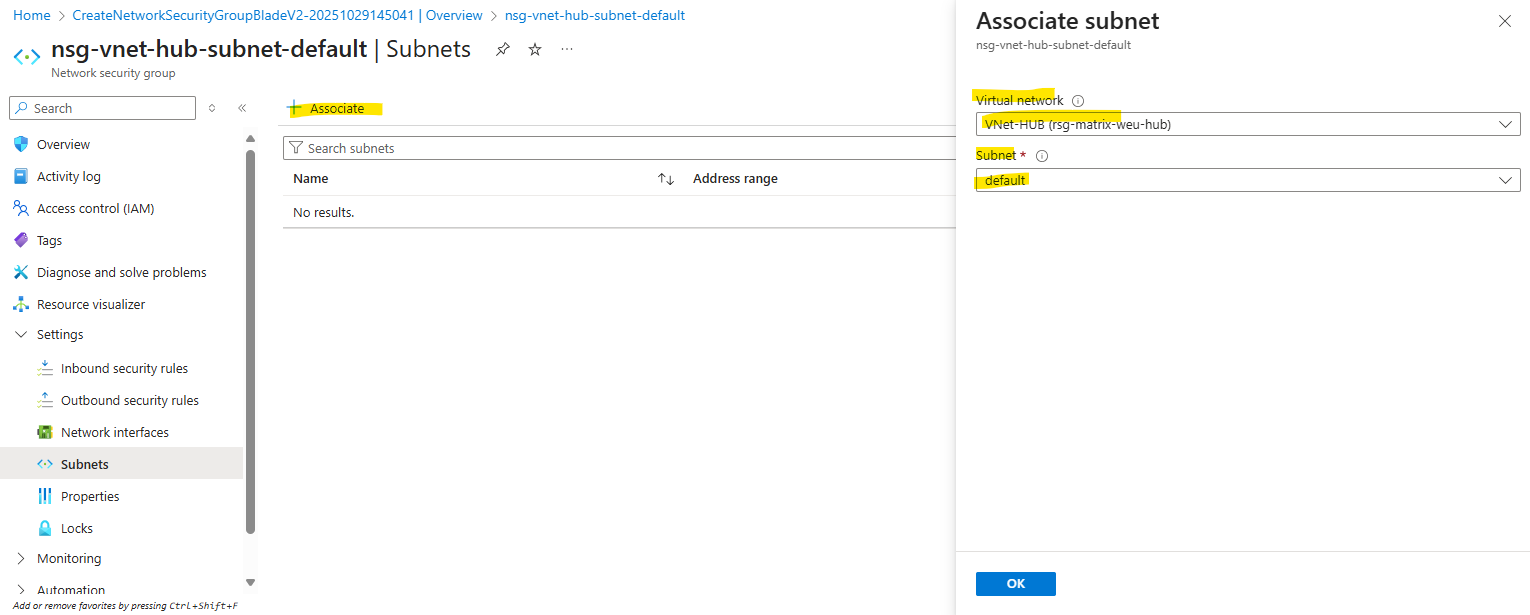The height and width of the screenshot is (615, 1530).
Task: Expand the Monitoring section
Action: [21, 559]
